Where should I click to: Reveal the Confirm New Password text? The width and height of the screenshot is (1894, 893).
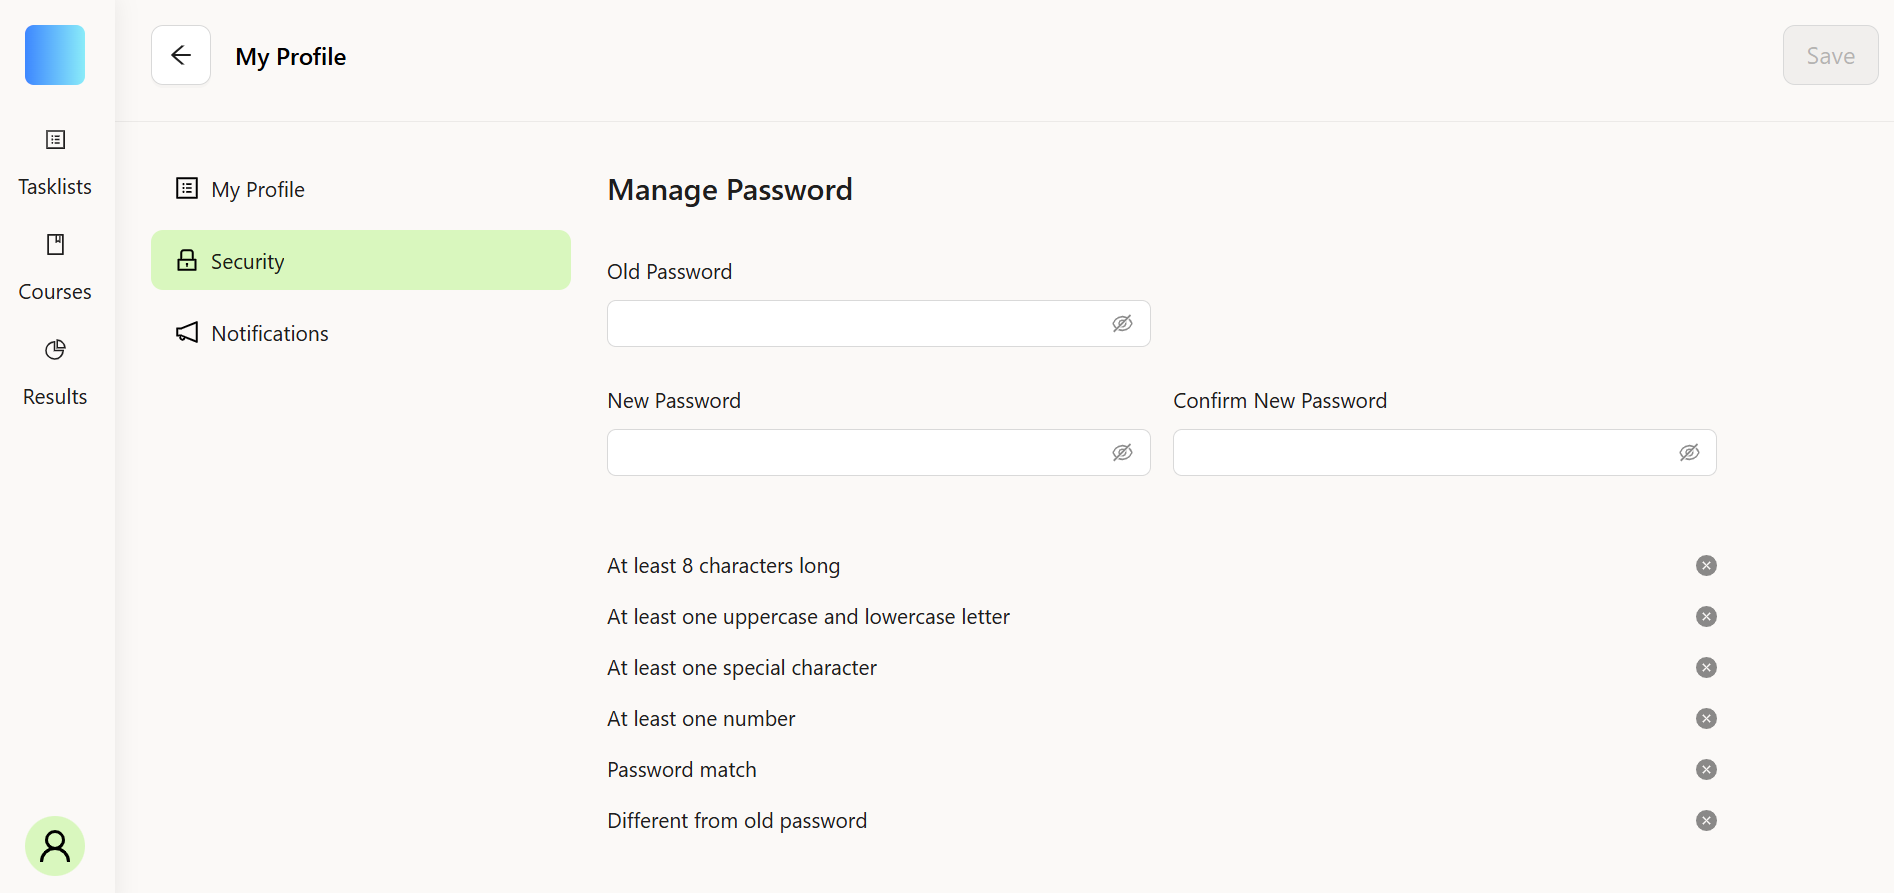(1689, 453)
